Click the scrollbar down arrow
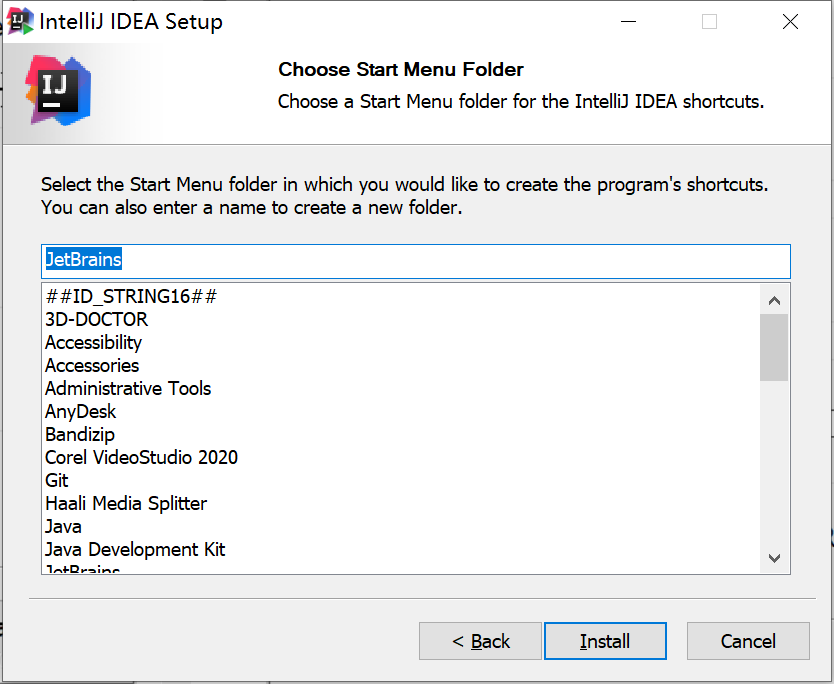834x684 pixels. pyautogui.click(x=774, y=558)
